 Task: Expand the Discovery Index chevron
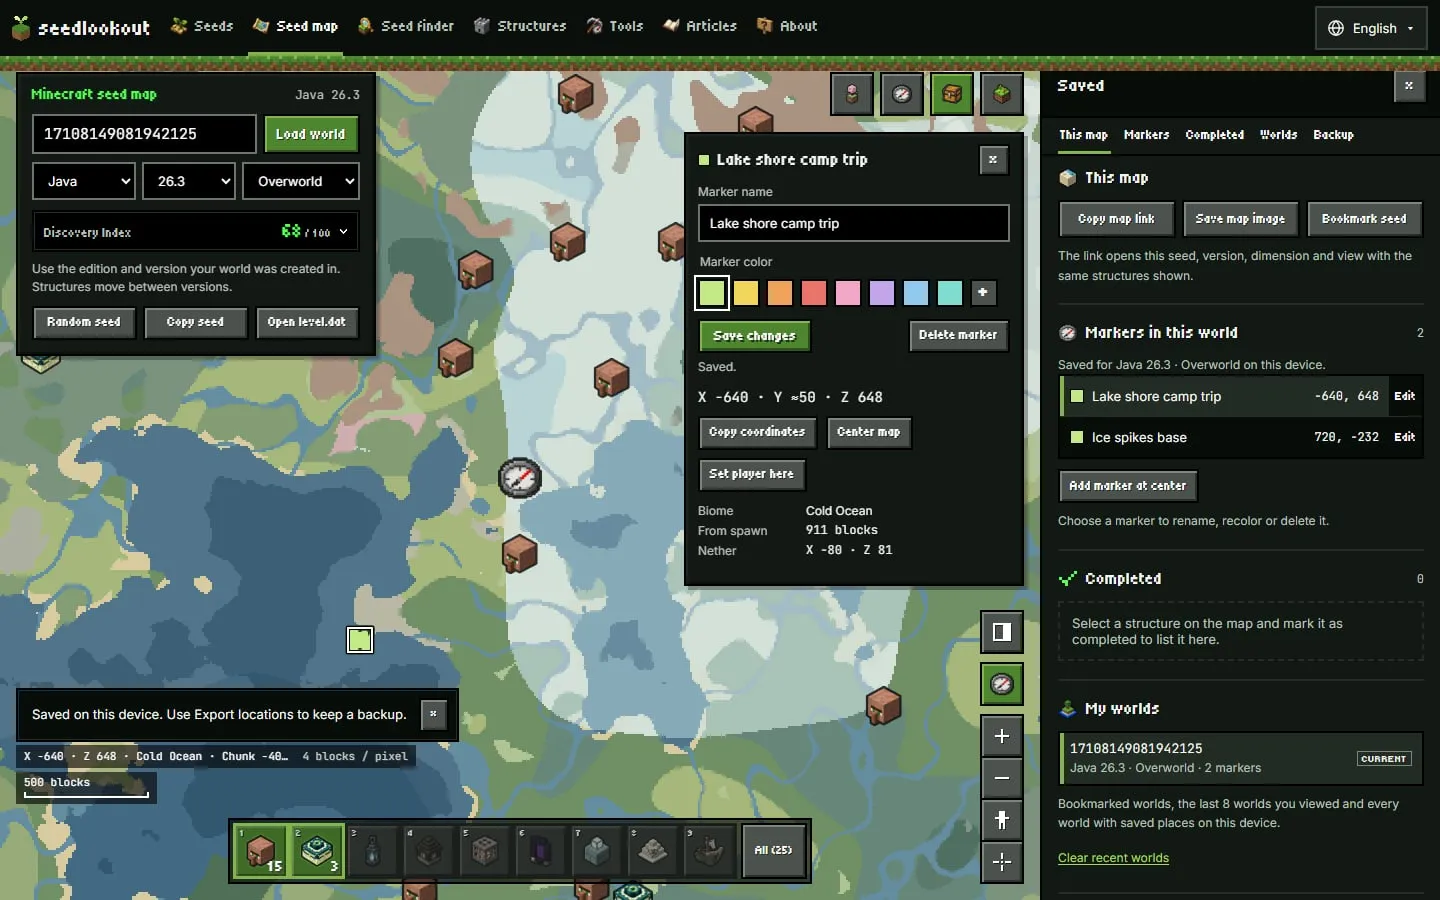[x=344, y=231]
